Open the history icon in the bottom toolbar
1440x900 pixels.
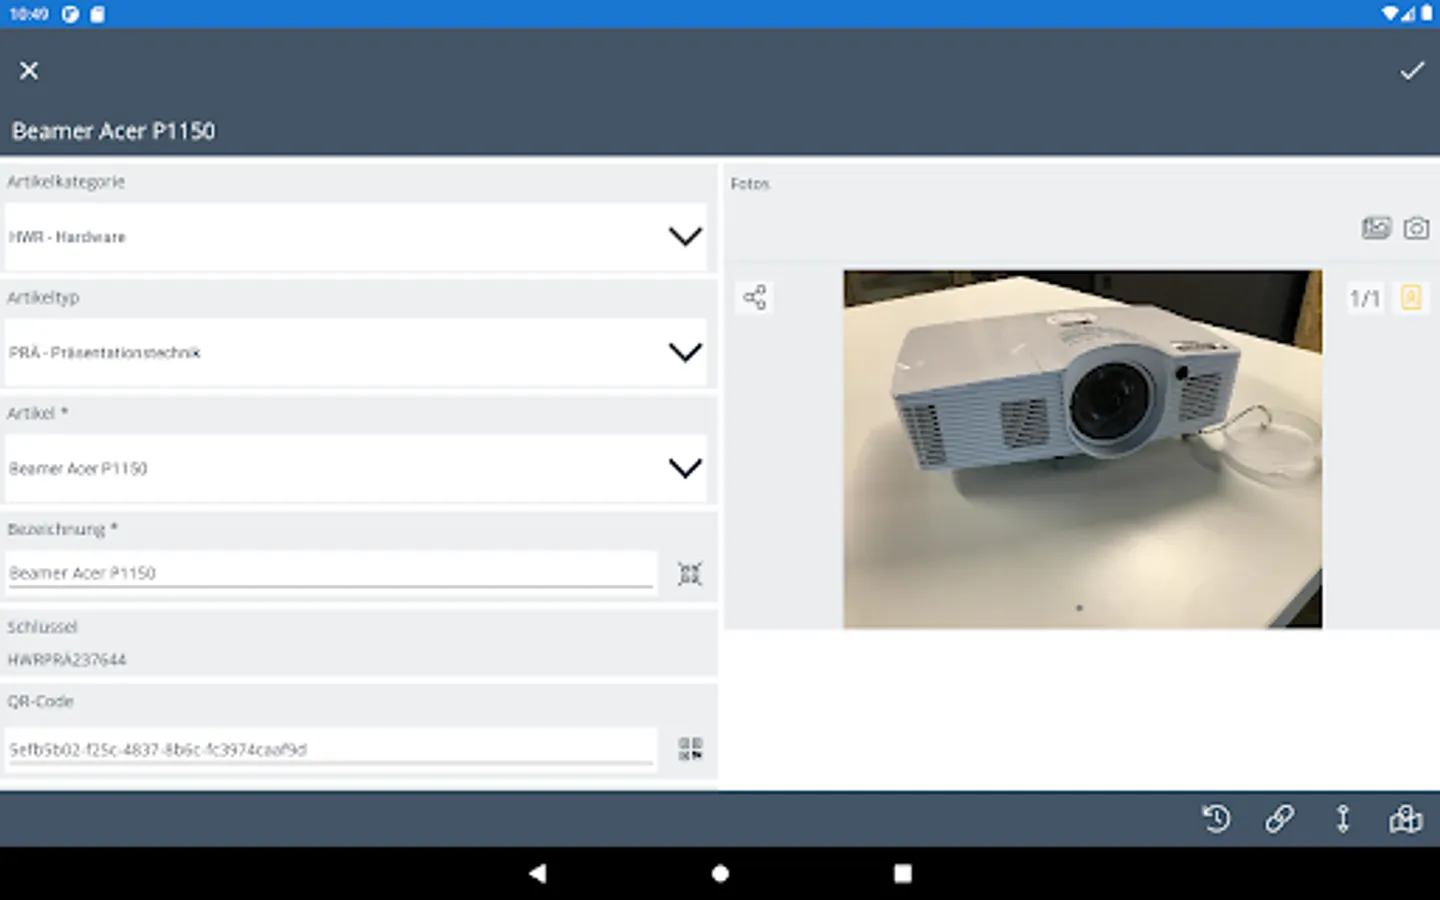click(x=1216, y=819)
